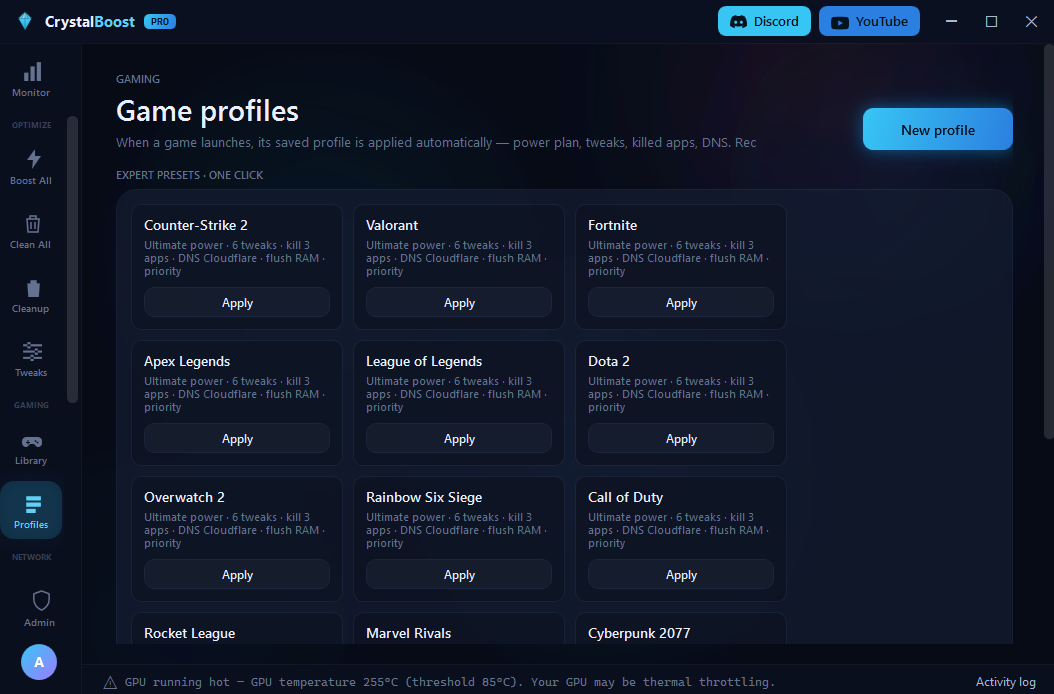
Task: Open the Activity log
Action: (x=1005, y=682)
